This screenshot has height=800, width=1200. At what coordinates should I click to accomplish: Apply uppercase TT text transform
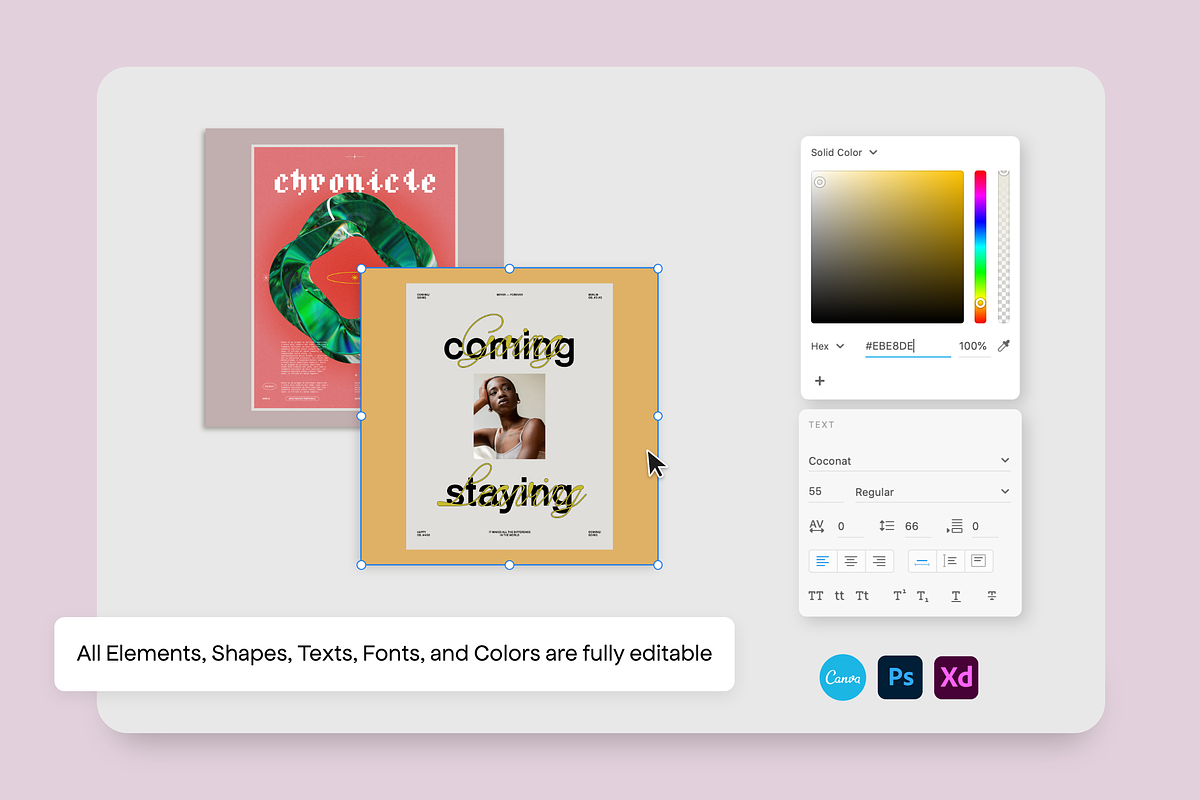point(816,596)
